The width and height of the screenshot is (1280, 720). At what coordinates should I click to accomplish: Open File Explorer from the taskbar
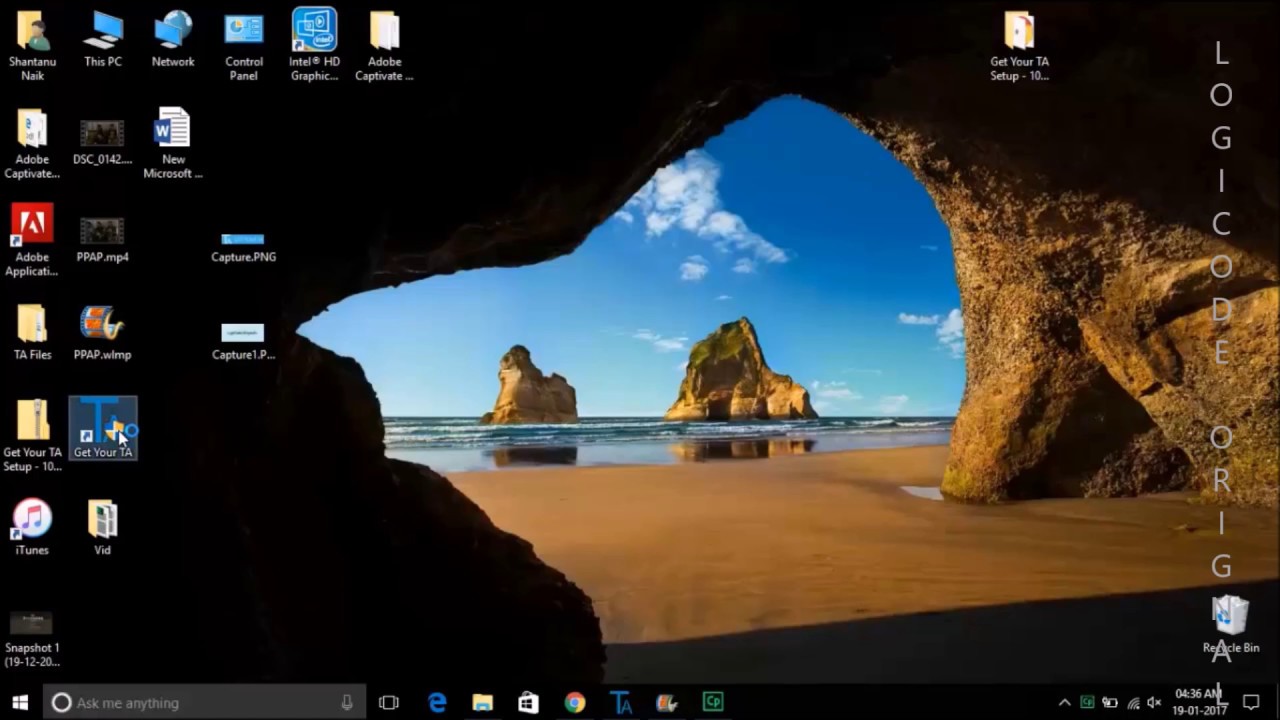coord(483,702)
